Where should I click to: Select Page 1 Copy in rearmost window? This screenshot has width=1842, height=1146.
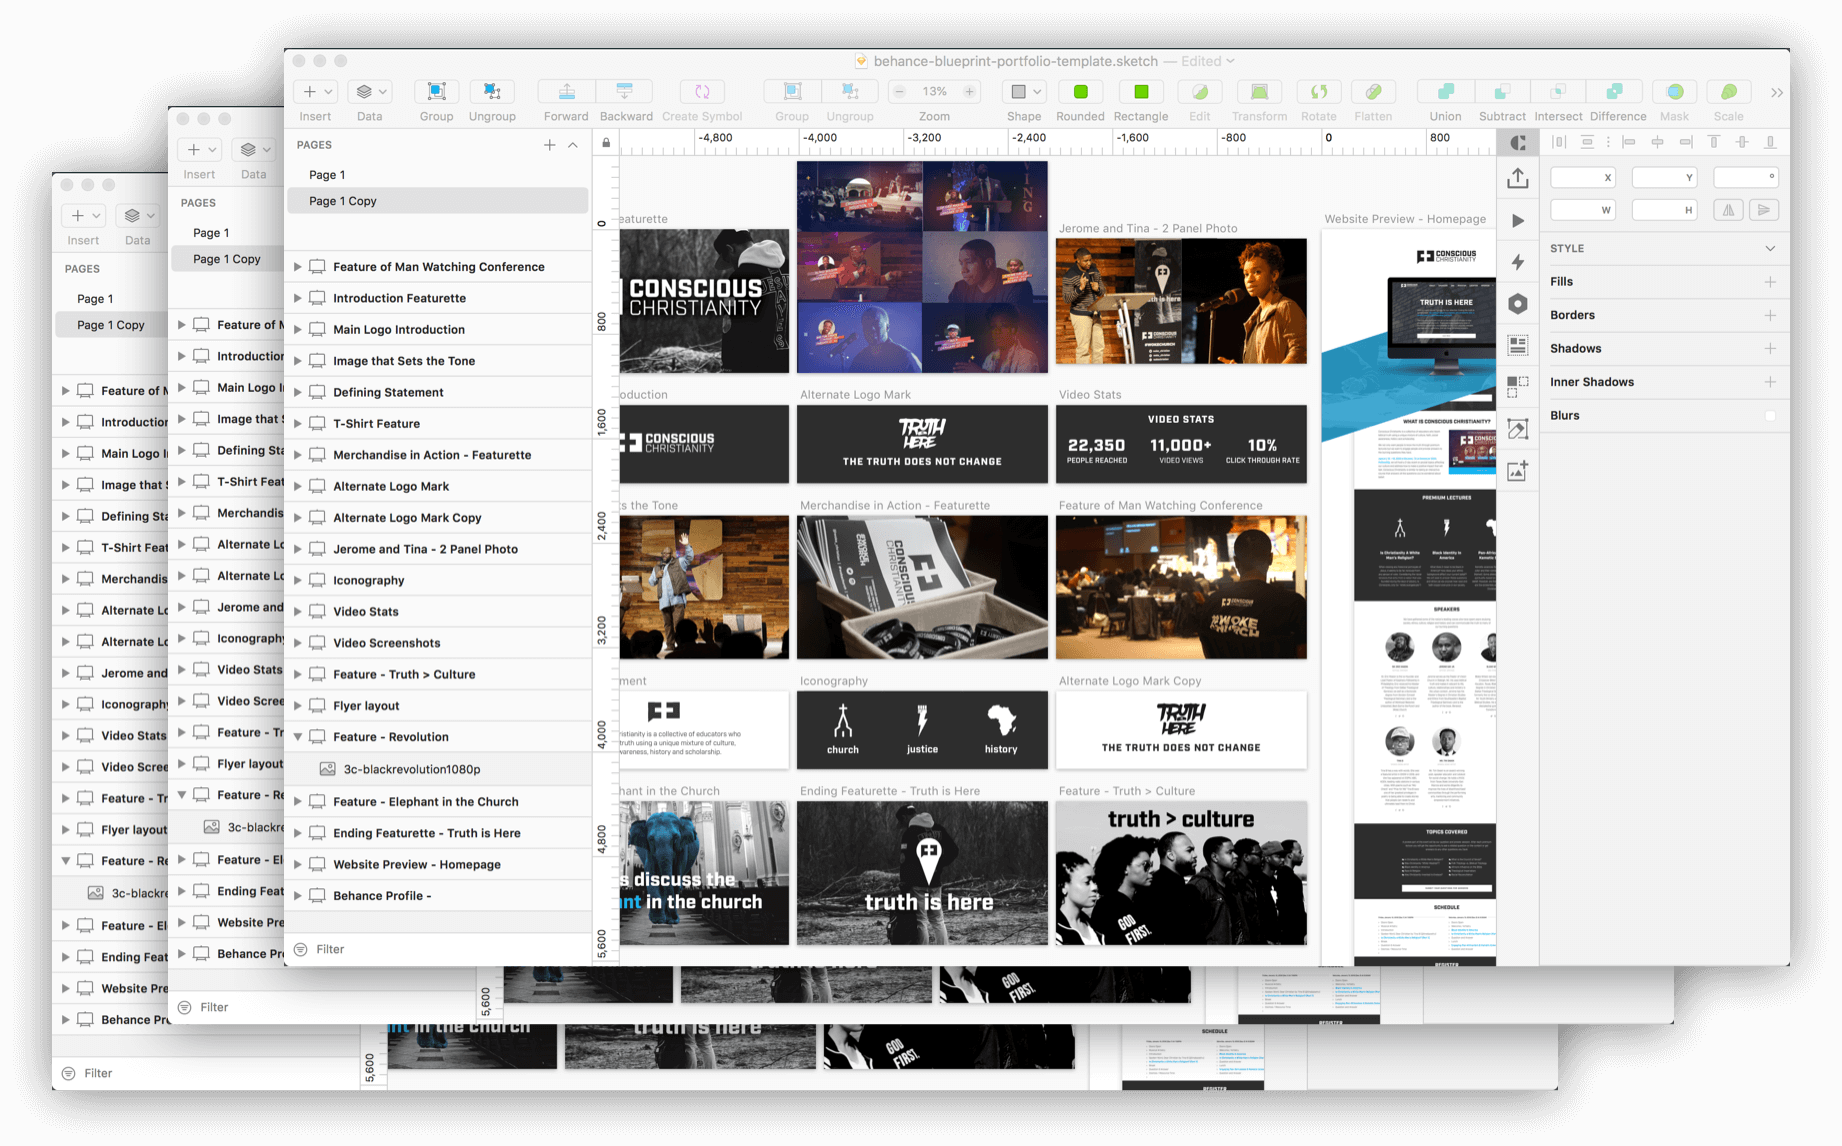tap(111, 325)
